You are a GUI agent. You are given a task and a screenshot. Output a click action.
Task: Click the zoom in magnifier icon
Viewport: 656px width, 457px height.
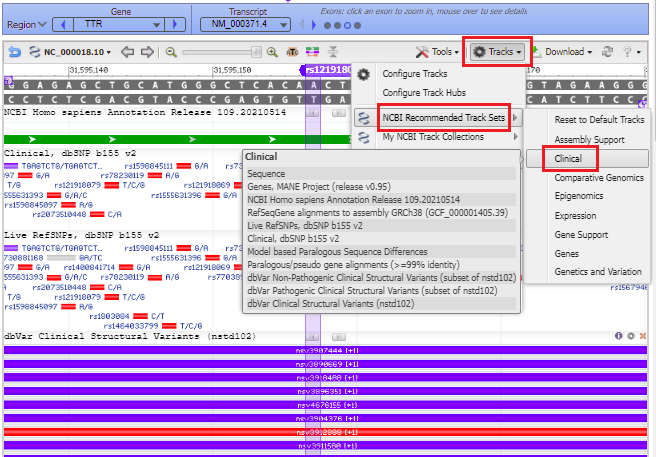click(x=270, y=51)
